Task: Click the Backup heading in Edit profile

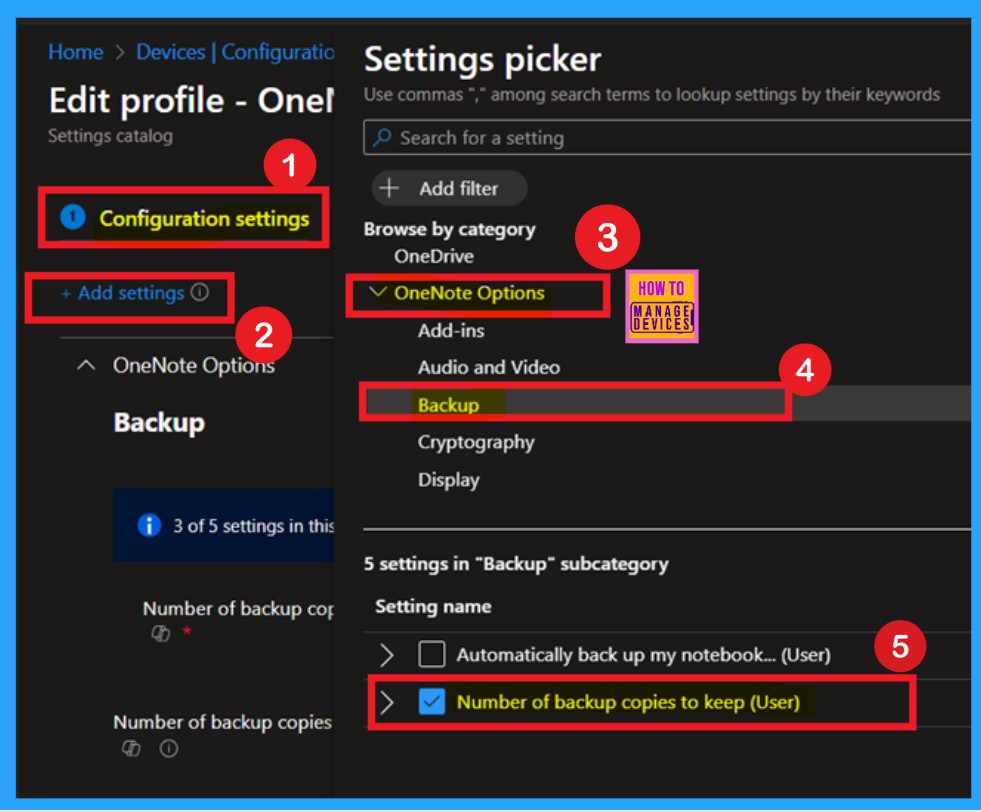Action: pos(159,422)
